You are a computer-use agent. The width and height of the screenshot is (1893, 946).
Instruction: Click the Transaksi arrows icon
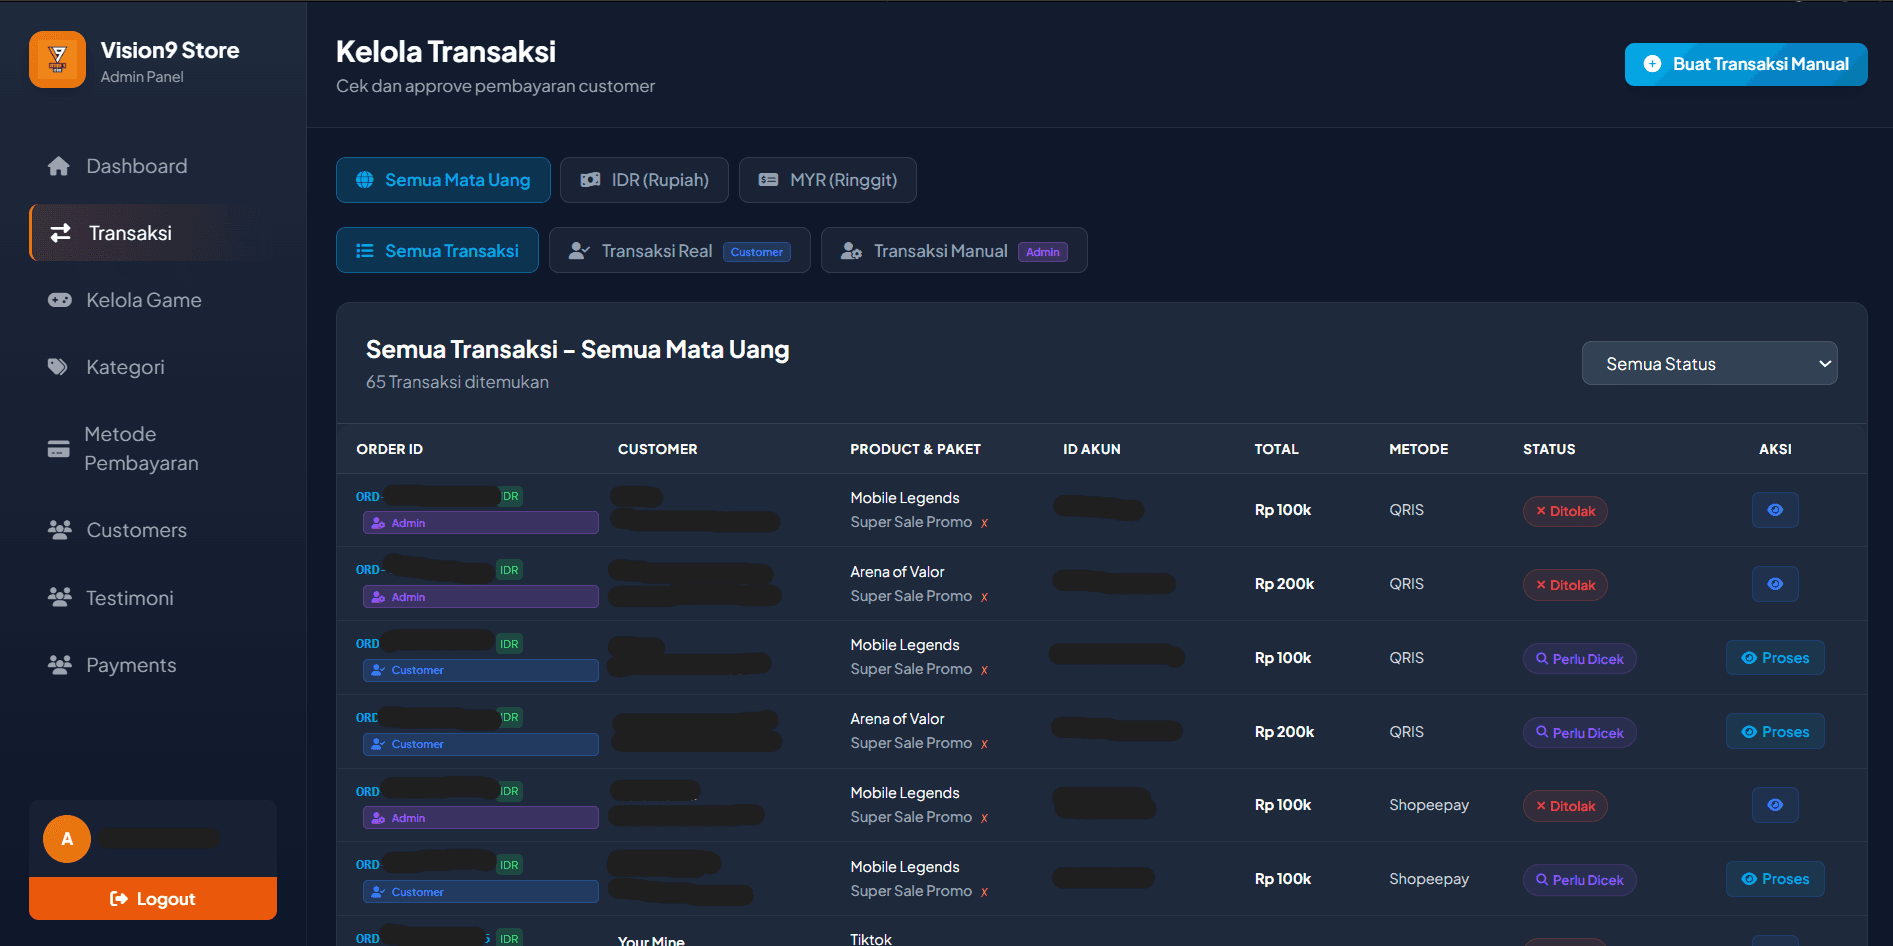(x=61, y=233)
